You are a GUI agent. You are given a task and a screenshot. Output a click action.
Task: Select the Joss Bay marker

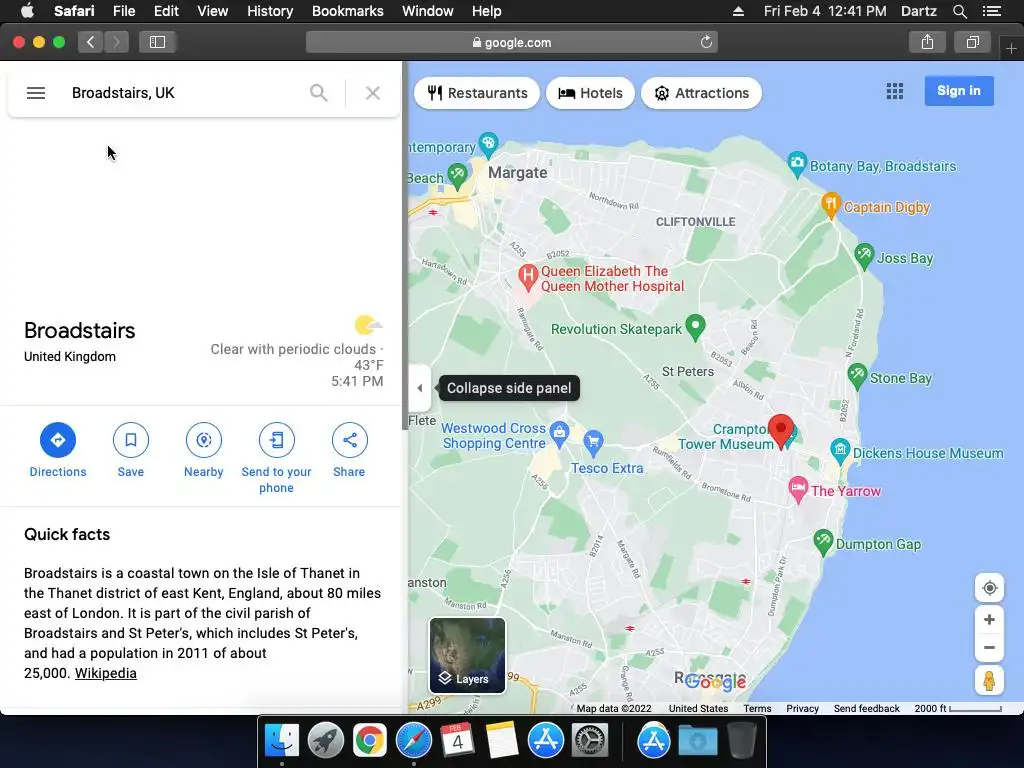pos(865,257)
